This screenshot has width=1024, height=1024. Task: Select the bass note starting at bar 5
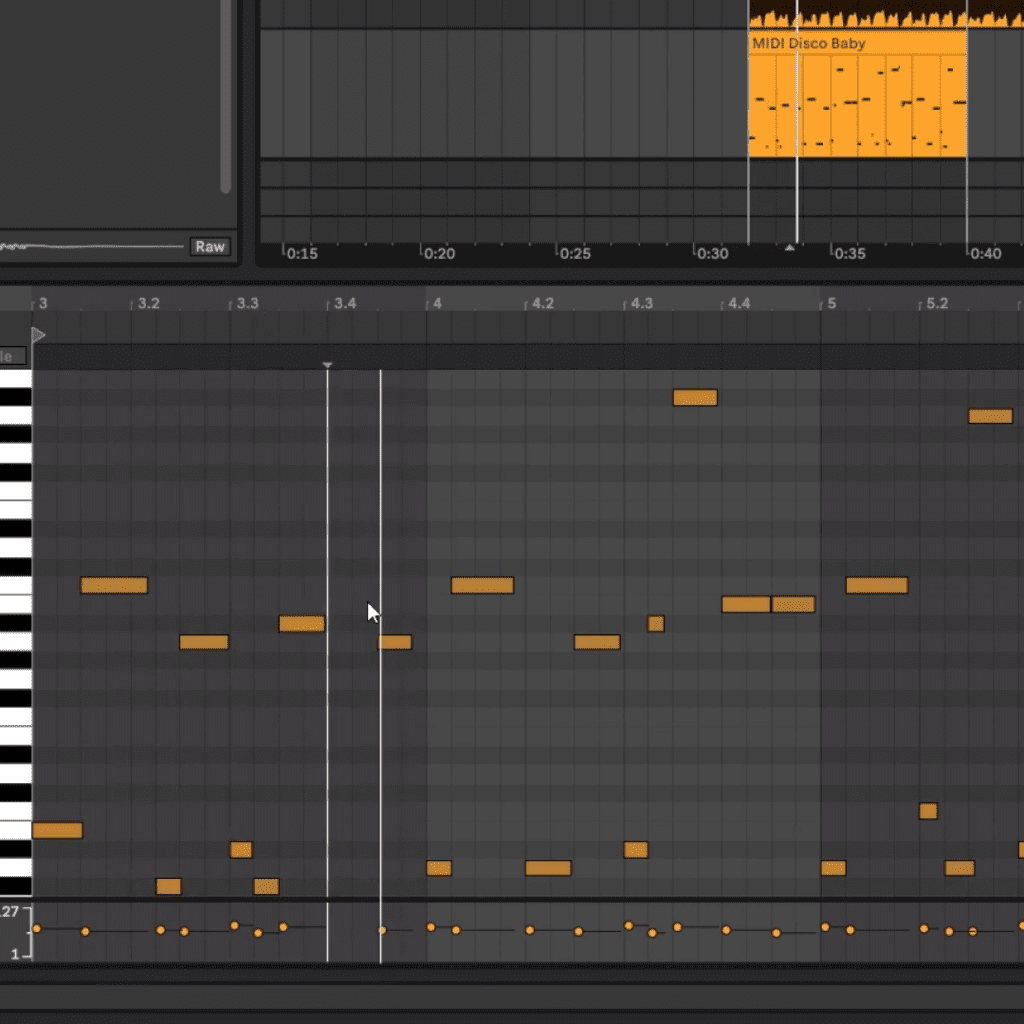(833, 868)
